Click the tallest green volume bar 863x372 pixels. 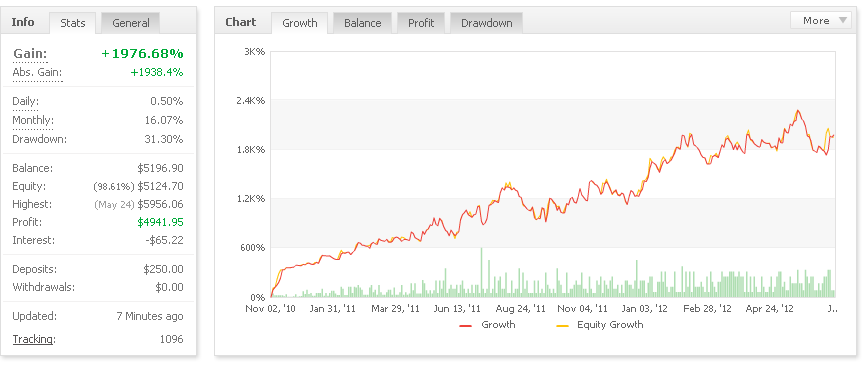point(482,272)
